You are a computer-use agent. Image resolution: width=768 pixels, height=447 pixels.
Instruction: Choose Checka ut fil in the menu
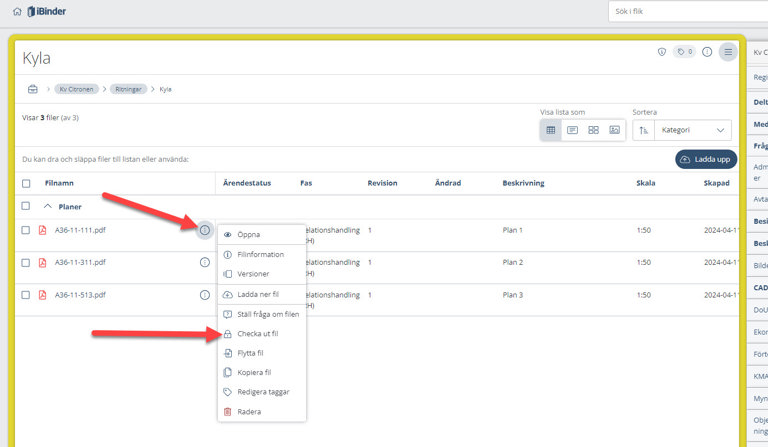click(262, 334)
